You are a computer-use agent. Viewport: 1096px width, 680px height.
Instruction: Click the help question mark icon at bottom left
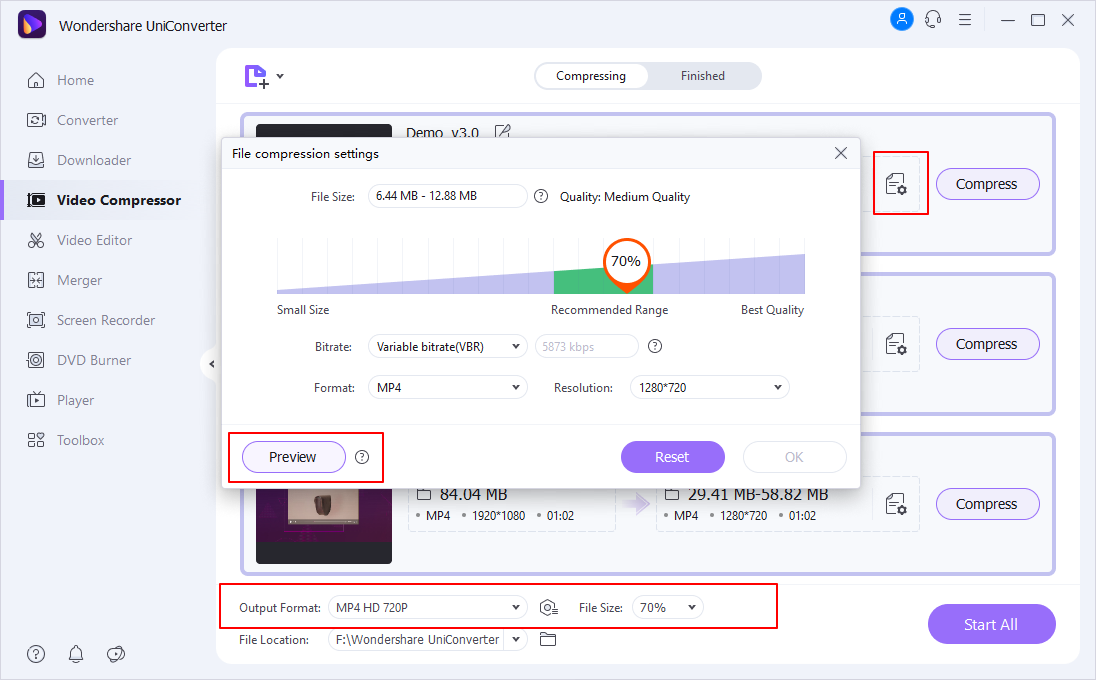36,654
